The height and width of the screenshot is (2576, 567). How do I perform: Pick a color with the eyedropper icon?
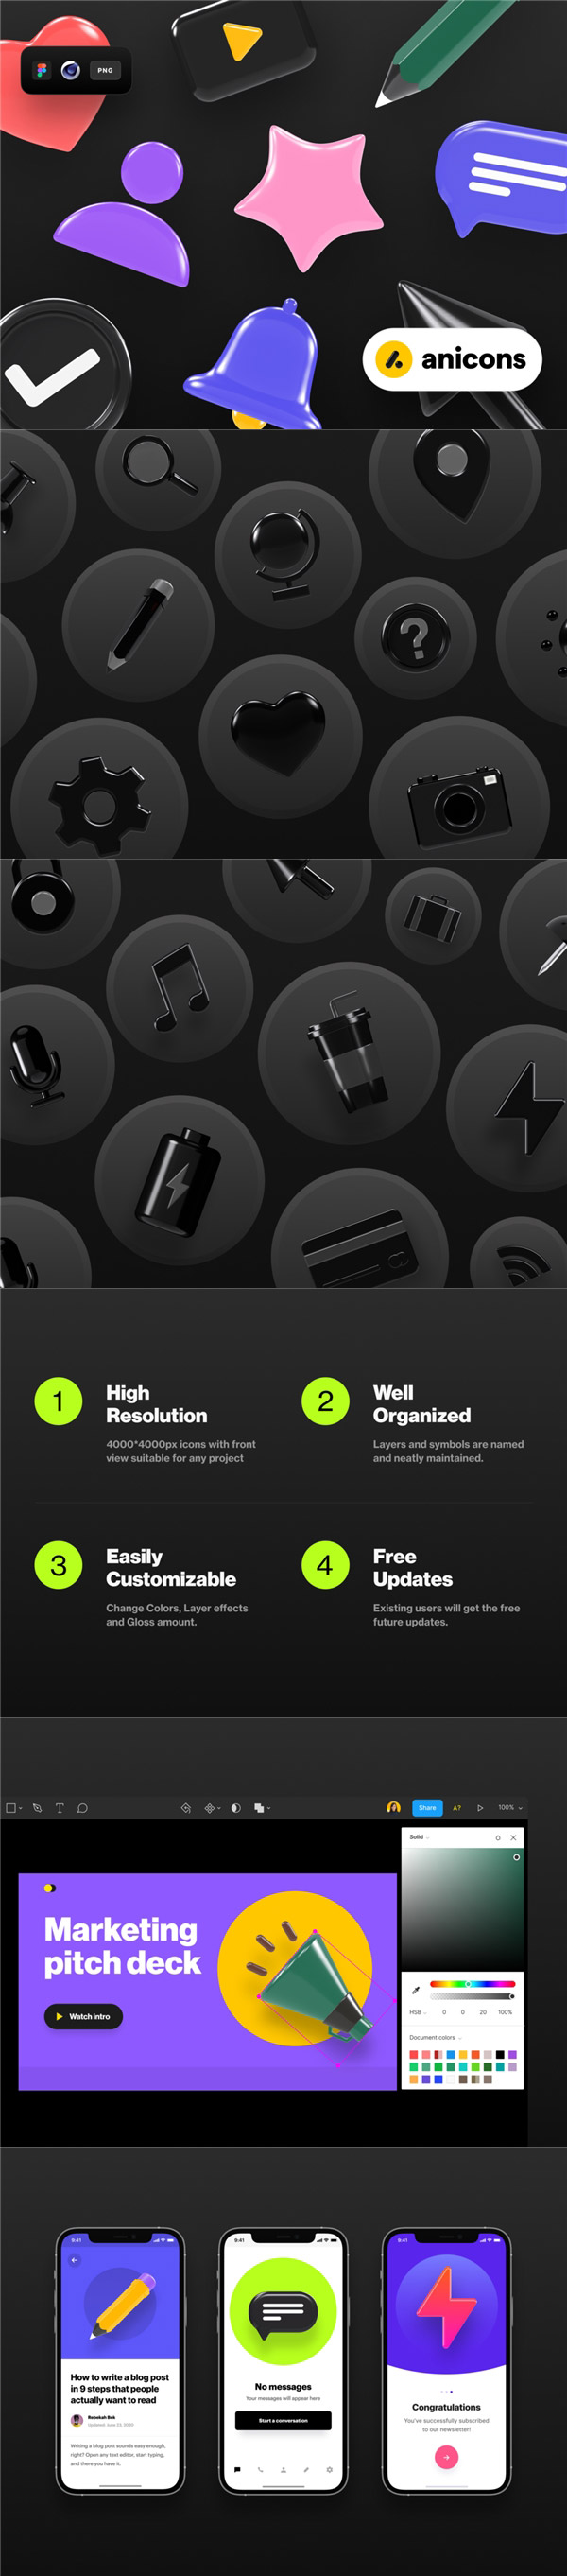pos(416,1989)
